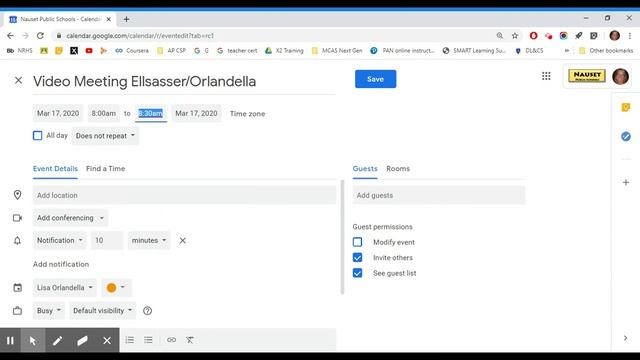This screenshot has width=640, height=360.
Task: Click the Add guests field
Action: coord(439,195)
